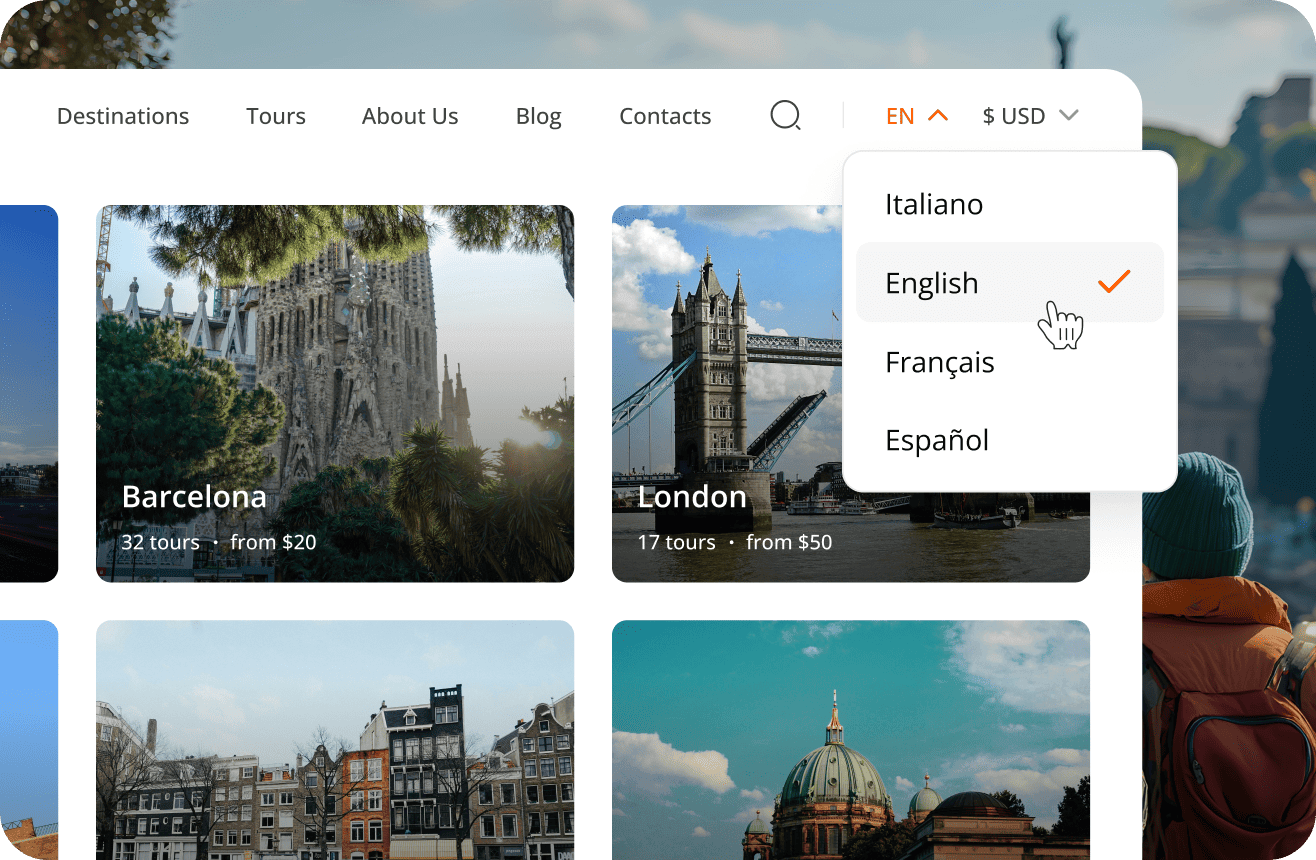Click the London title on Tower Bridge card
The image size is (1316, 860).
point(692,497)
